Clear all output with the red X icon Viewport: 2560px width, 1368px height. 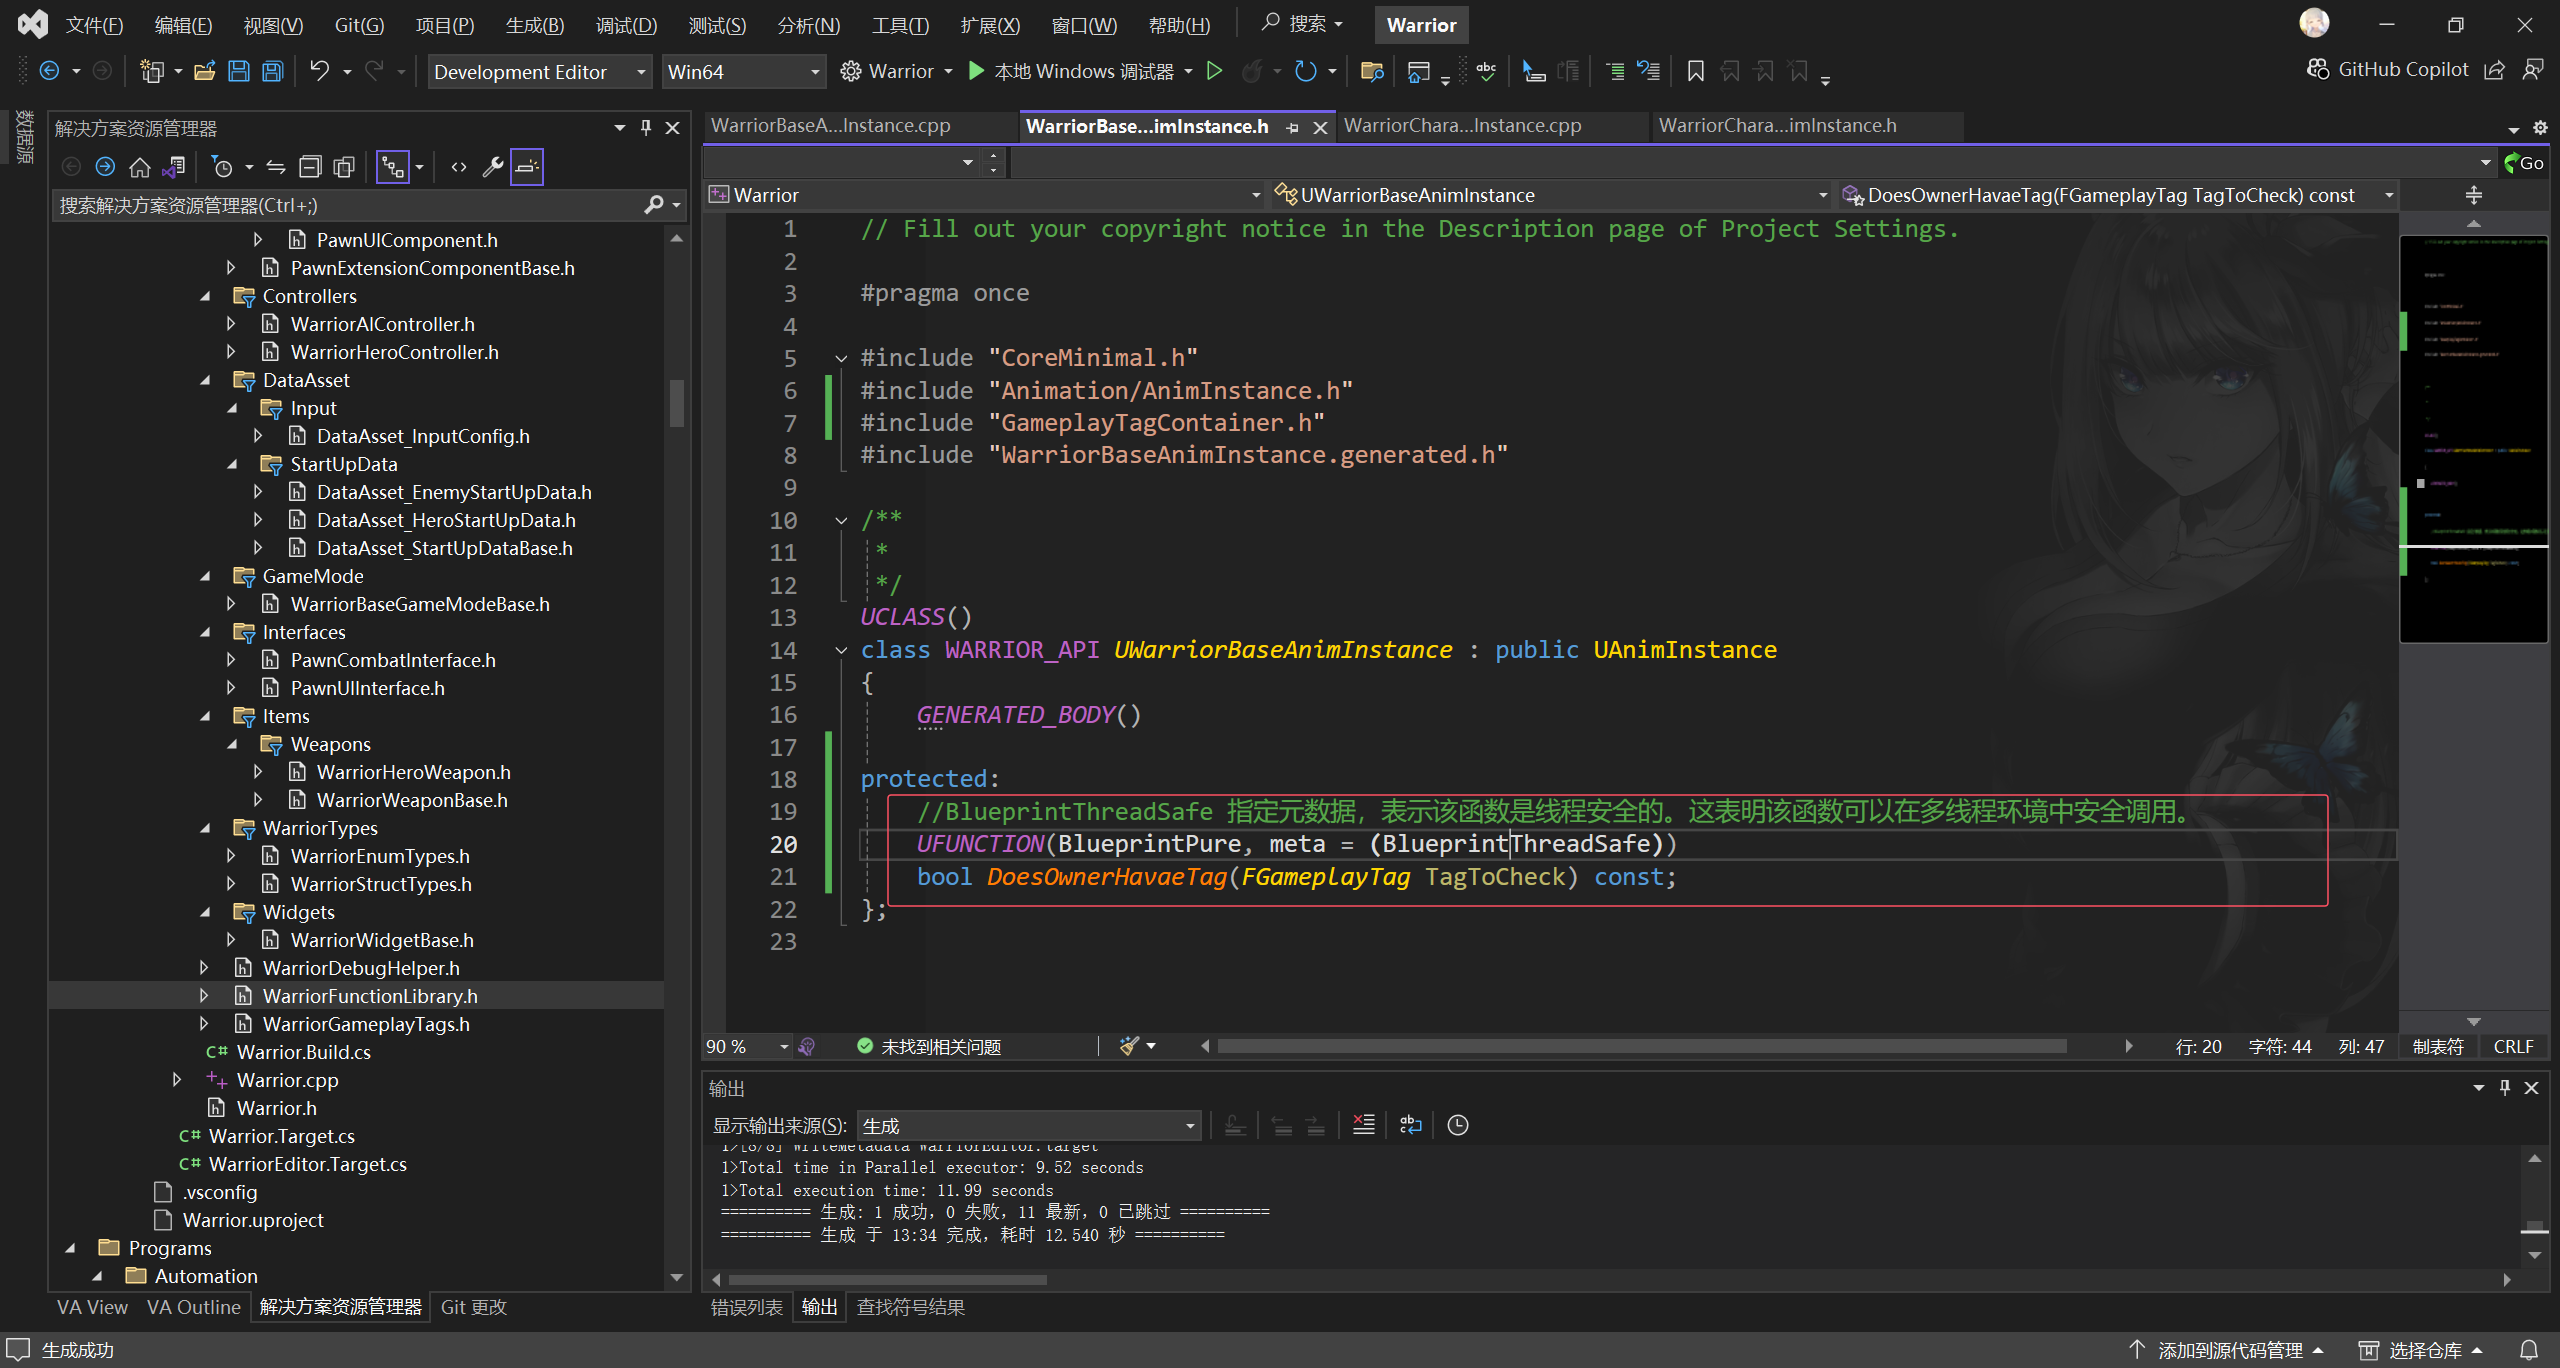click(x=1364, y=1125)
